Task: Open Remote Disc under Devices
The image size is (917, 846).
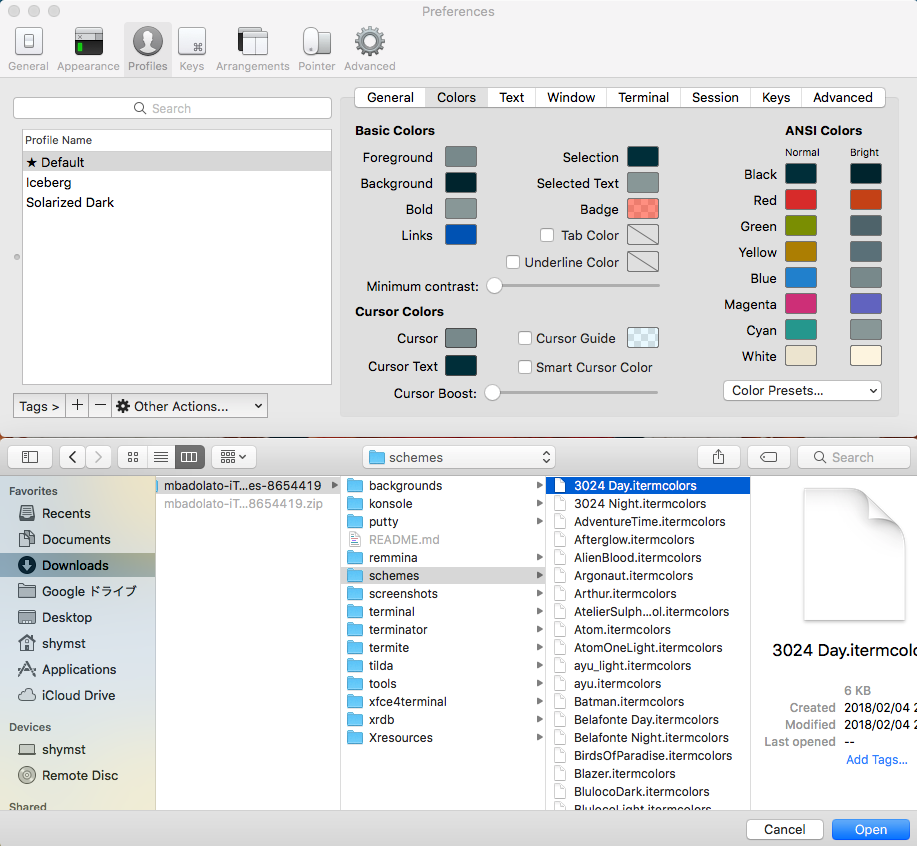Action: (x=80, y=775)
